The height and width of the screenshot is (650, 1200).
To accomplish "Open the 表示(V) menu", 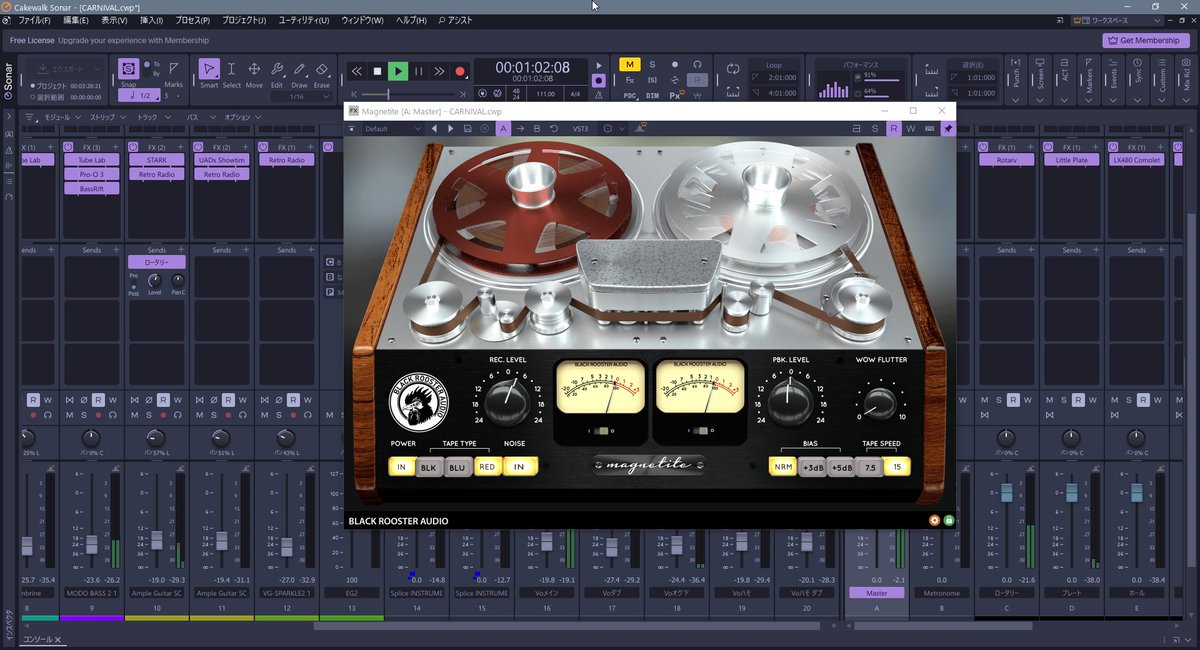I will (114, 20).
